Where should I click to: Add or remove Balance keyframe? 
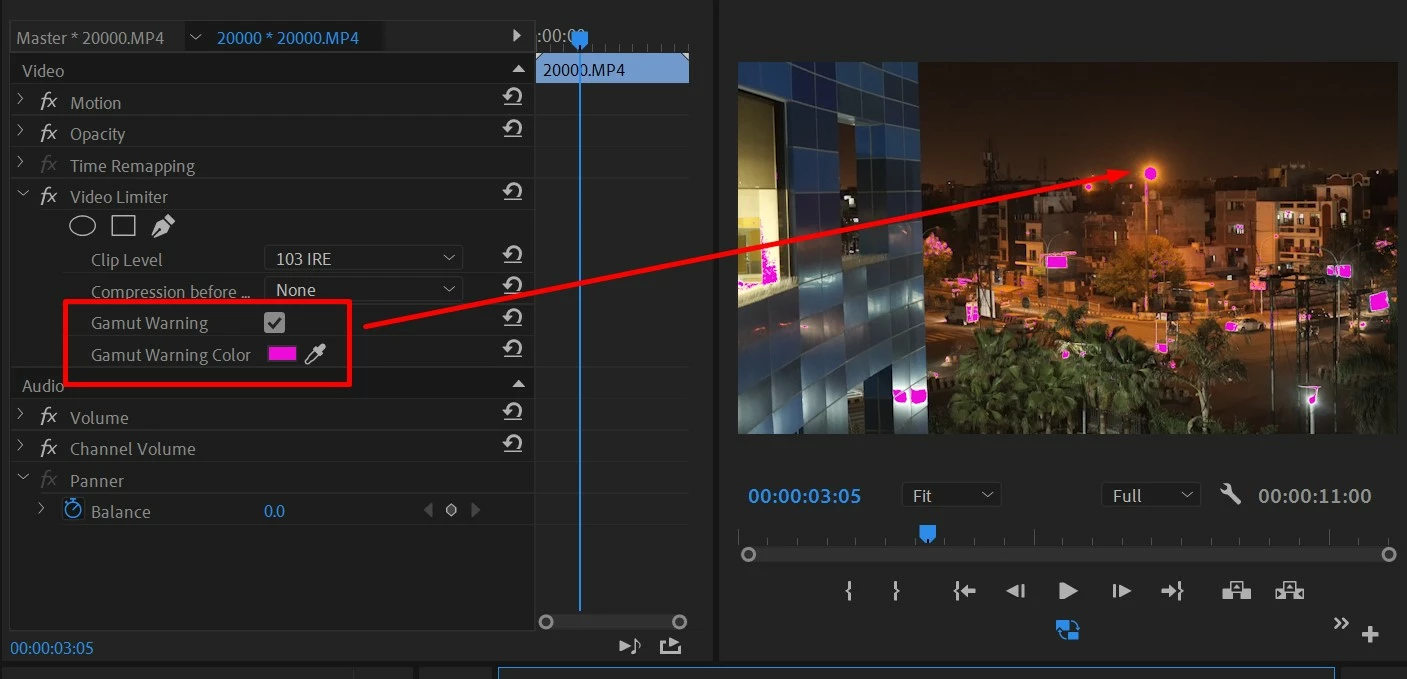(x=451, y=510)
